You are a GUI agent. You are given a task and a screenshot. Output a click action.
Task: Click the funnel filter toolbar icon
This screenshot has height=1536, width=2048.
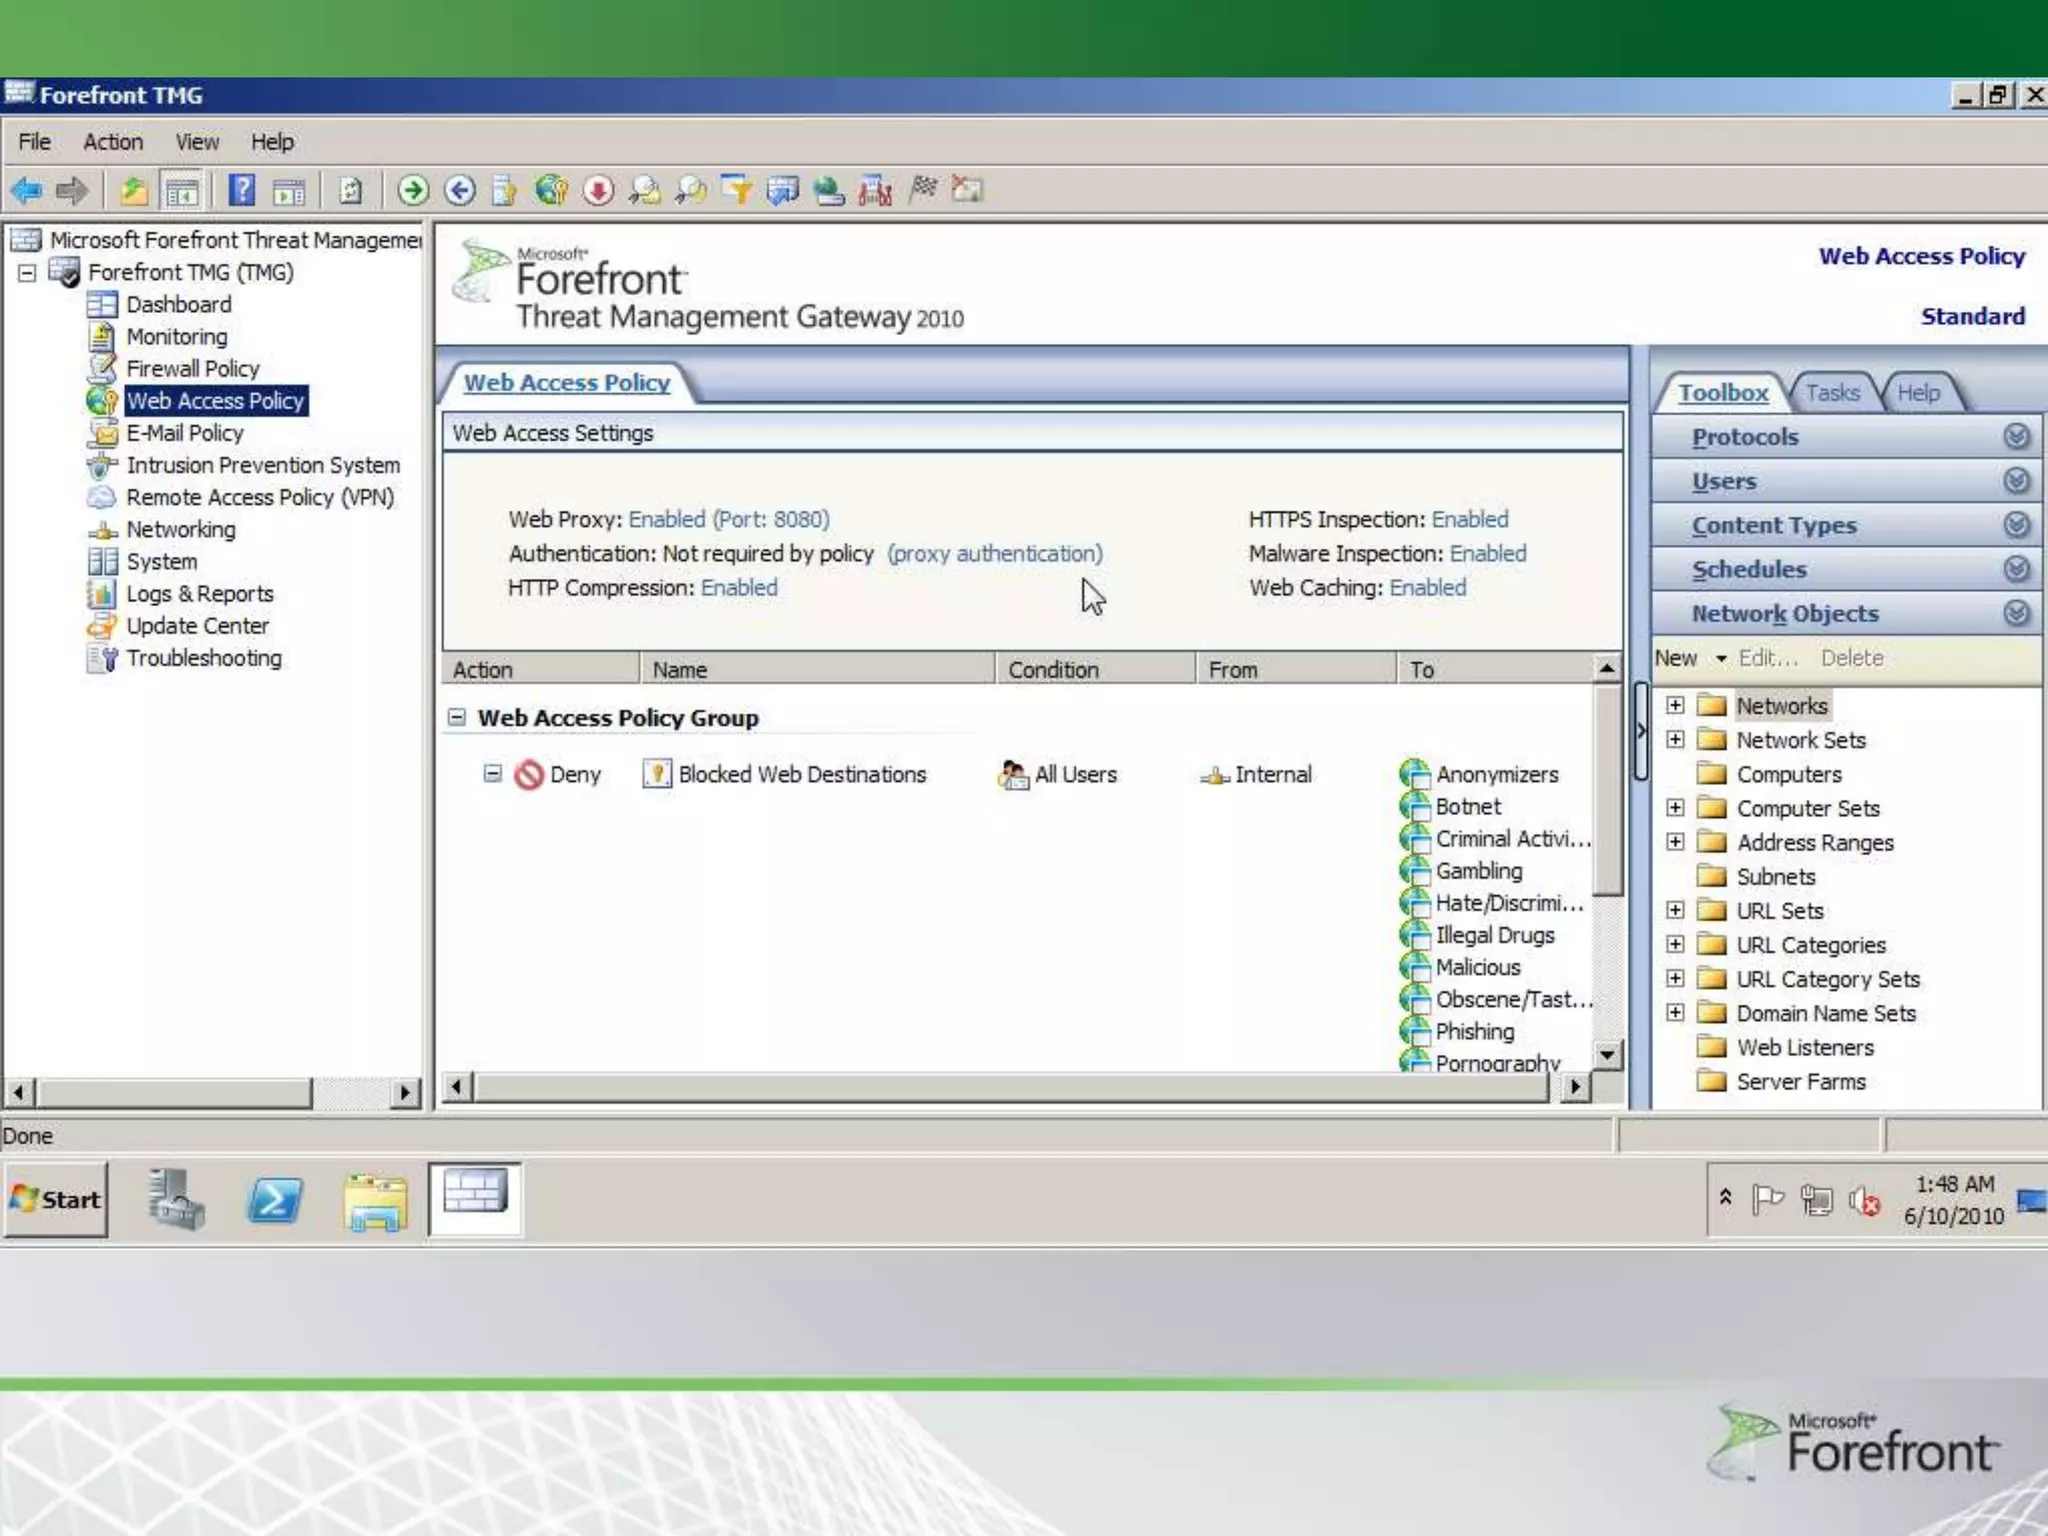pos(737,190)
